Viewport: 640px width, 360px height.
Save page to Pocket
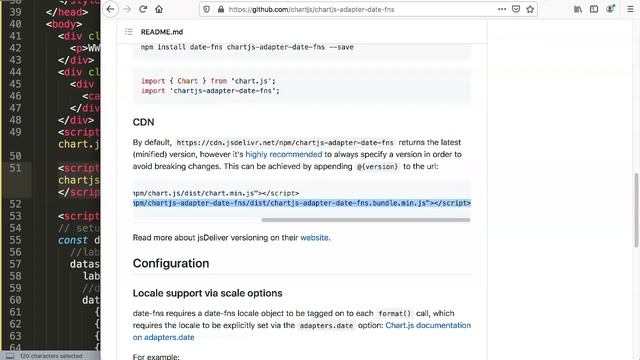point(516,9)
